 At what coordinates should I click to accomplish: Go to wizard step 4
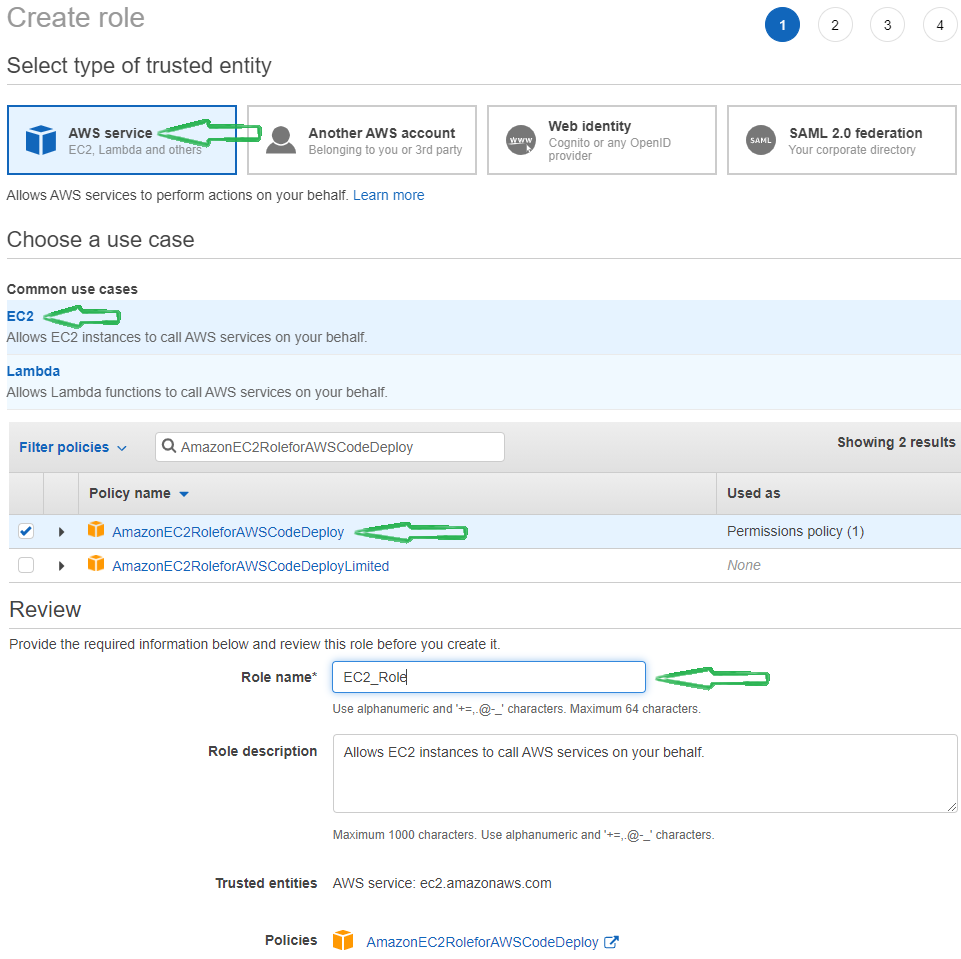[x=940, y=25]
